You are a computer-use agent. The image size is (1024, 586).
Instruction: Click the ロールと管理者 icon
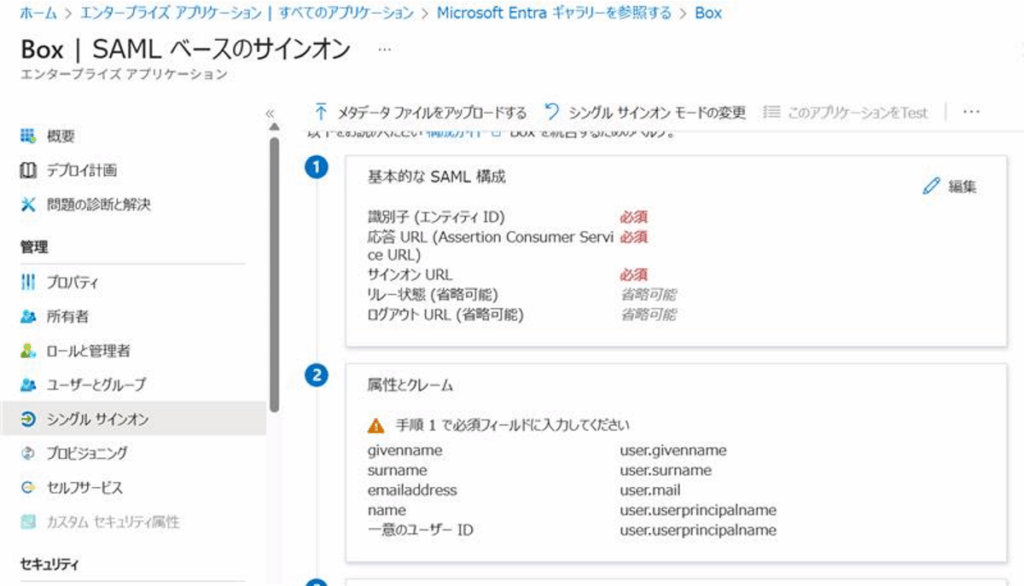click(x=28, y=351)
